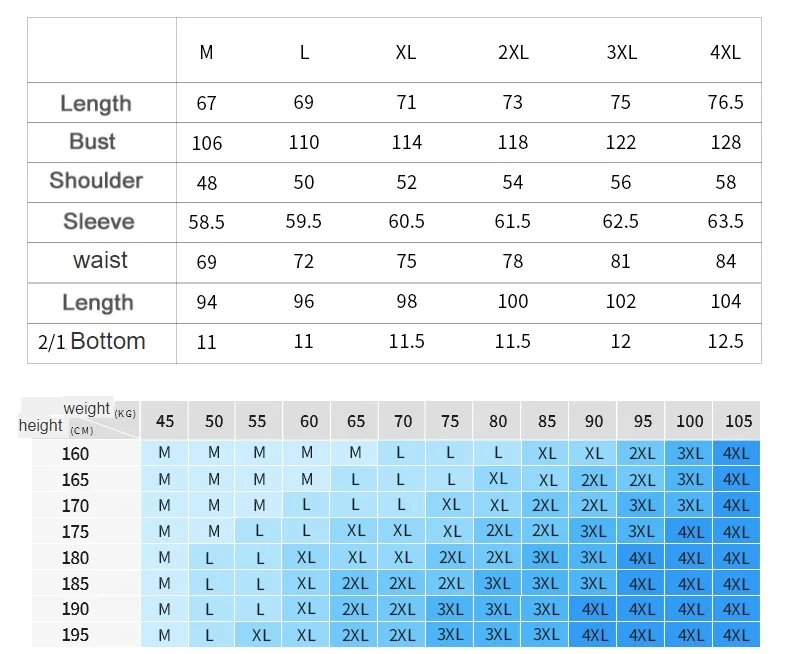Viewport: 790px width, 654px height.
Task: Click the 175 height row label
Action: click(x=75, y=532)
